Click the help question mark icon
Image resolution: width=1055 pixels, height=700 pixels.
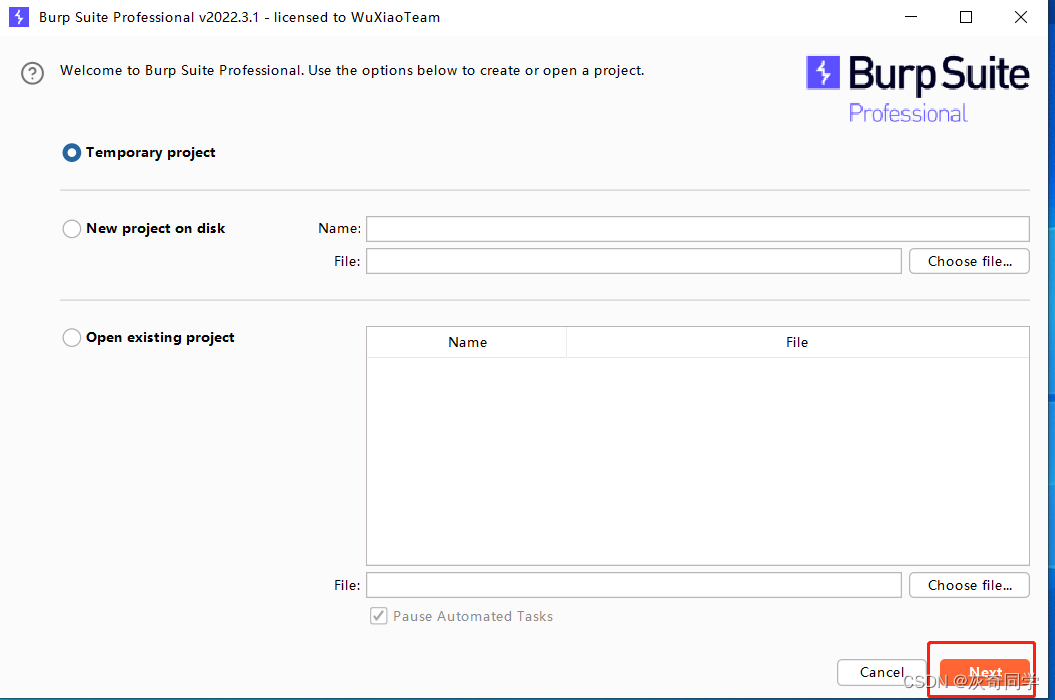(32, 73)
